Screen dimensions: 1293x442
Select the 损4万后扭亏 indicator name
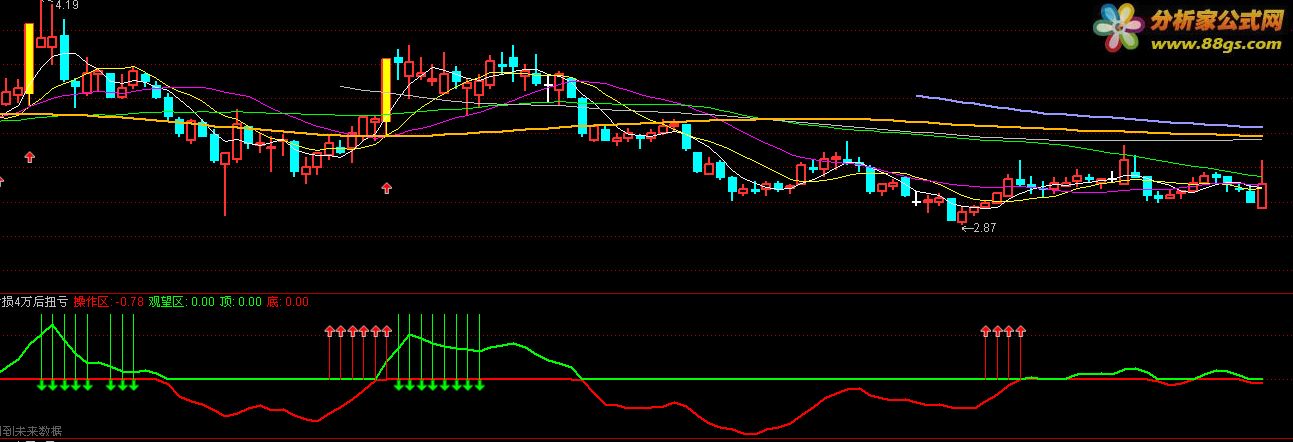[x=35, y=301]
